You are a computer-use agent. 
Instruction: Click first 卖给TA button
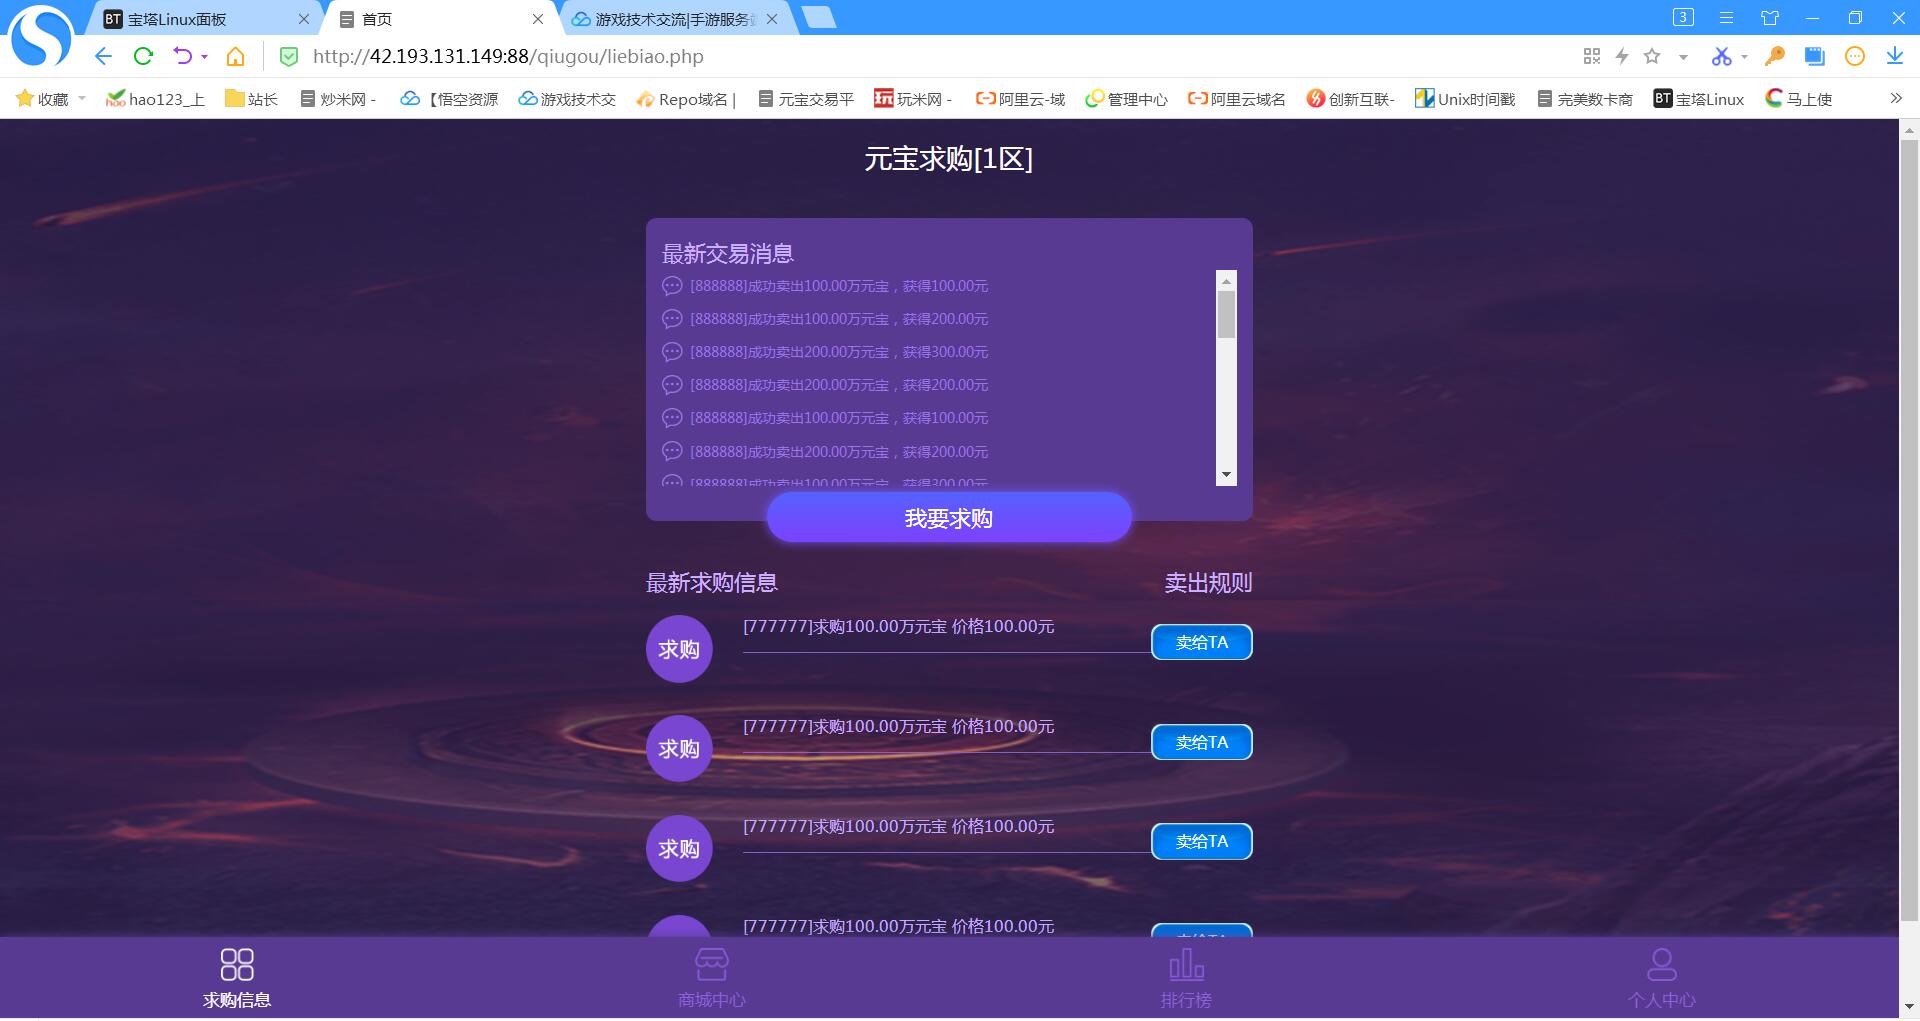coord(1201,642)
